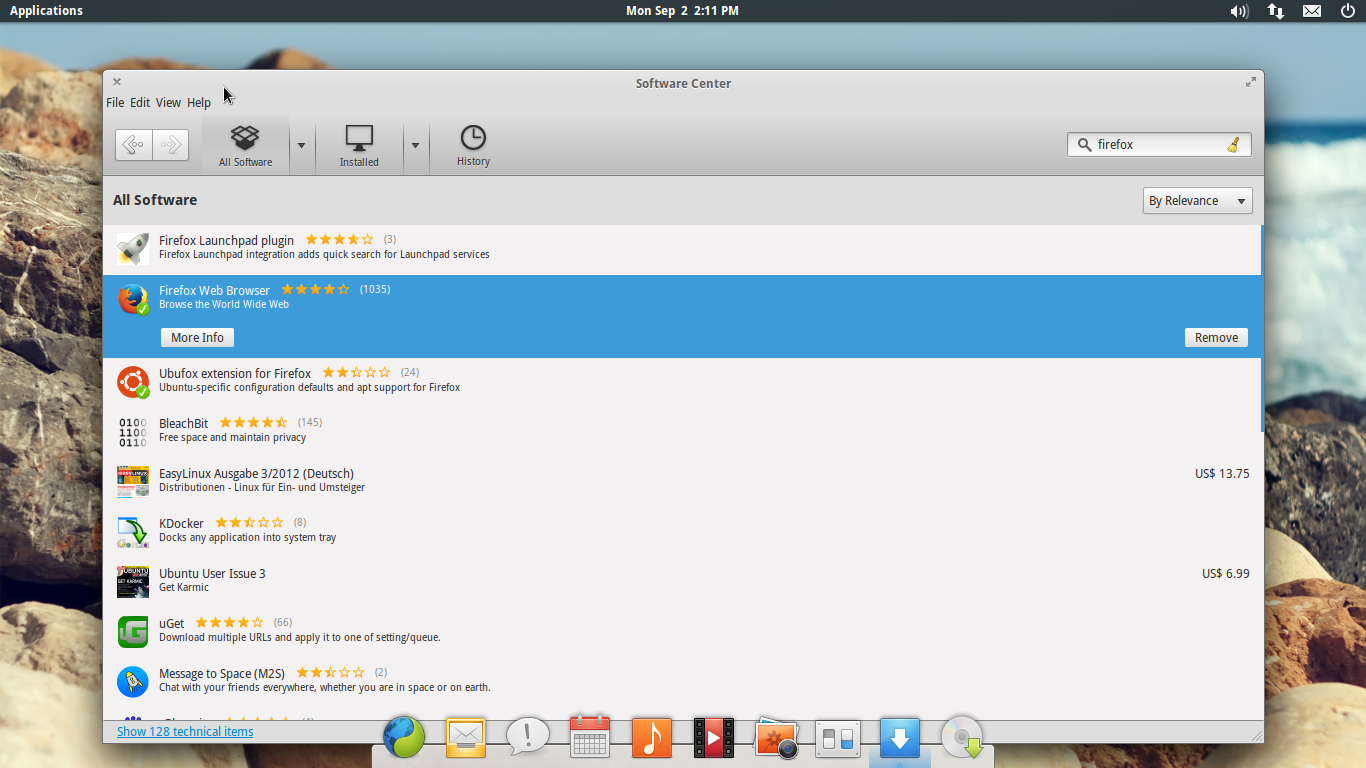This screenshot has width=1366, height=768.
Task: Select the BleachBit entry
Action: [682, 431]
